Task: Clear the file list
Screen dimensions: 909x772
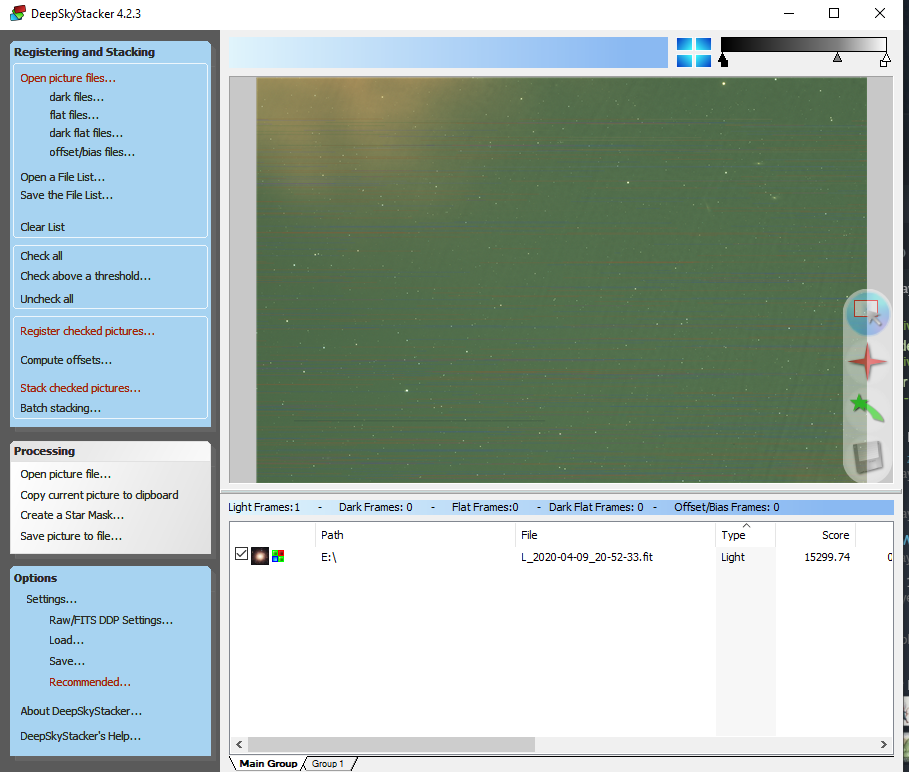Action: click(x=42, y=227)
